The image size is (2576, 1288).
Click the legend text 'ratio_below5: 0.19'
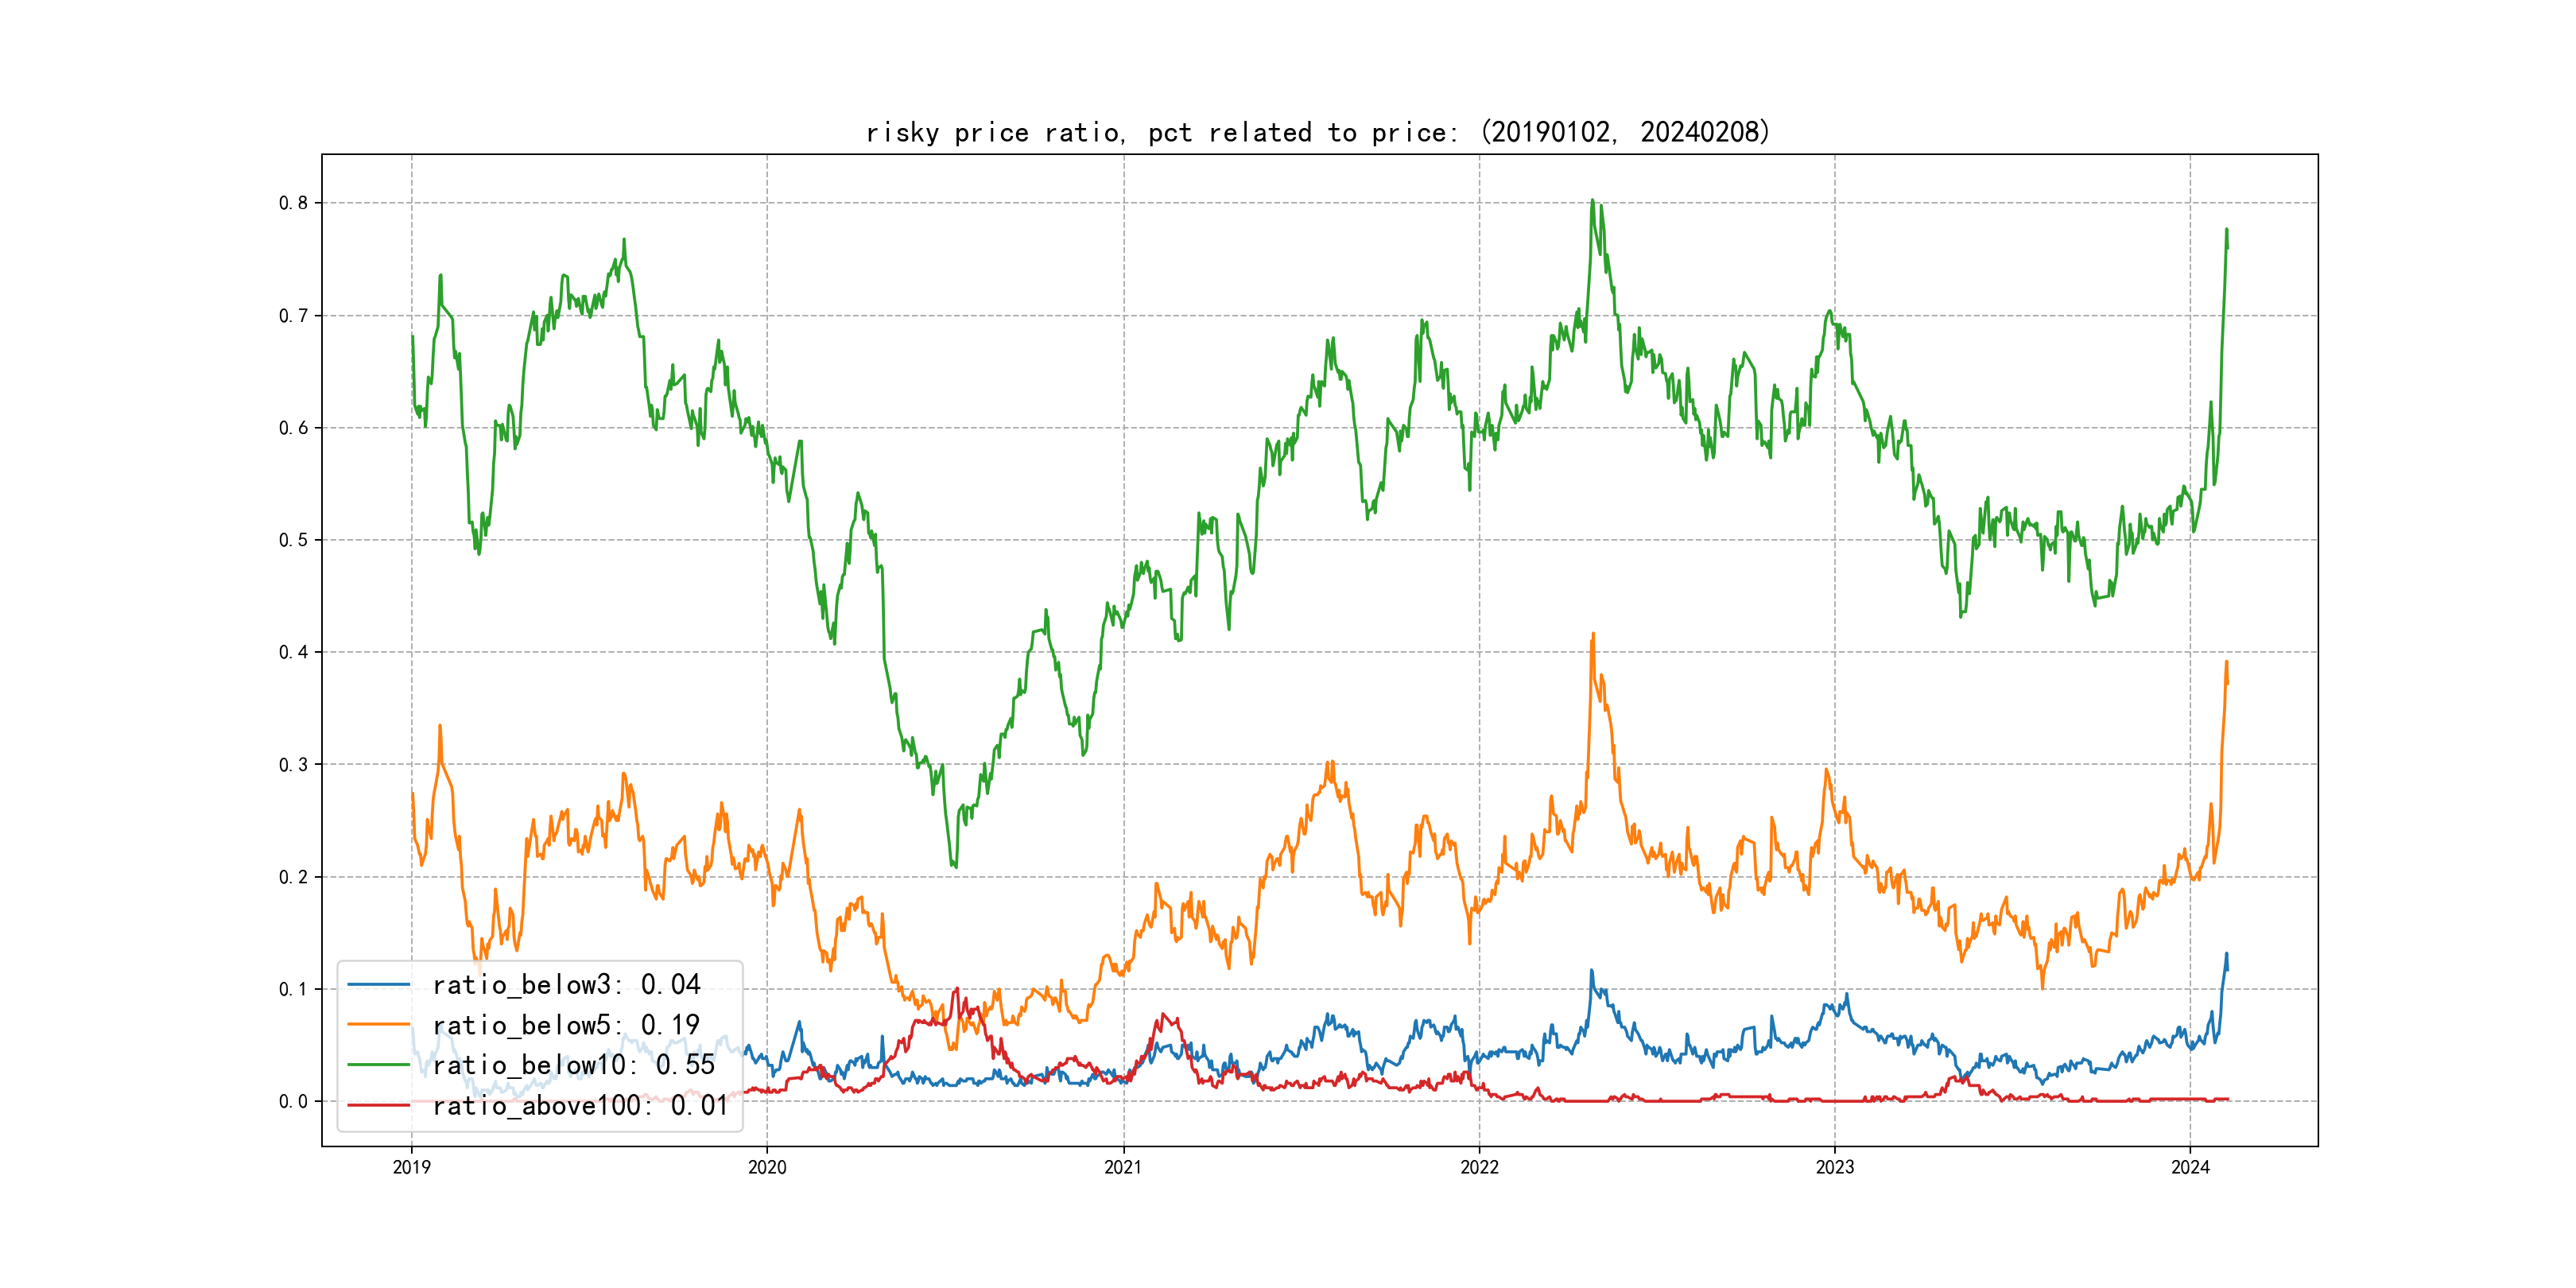click(x=566, y=1025)
